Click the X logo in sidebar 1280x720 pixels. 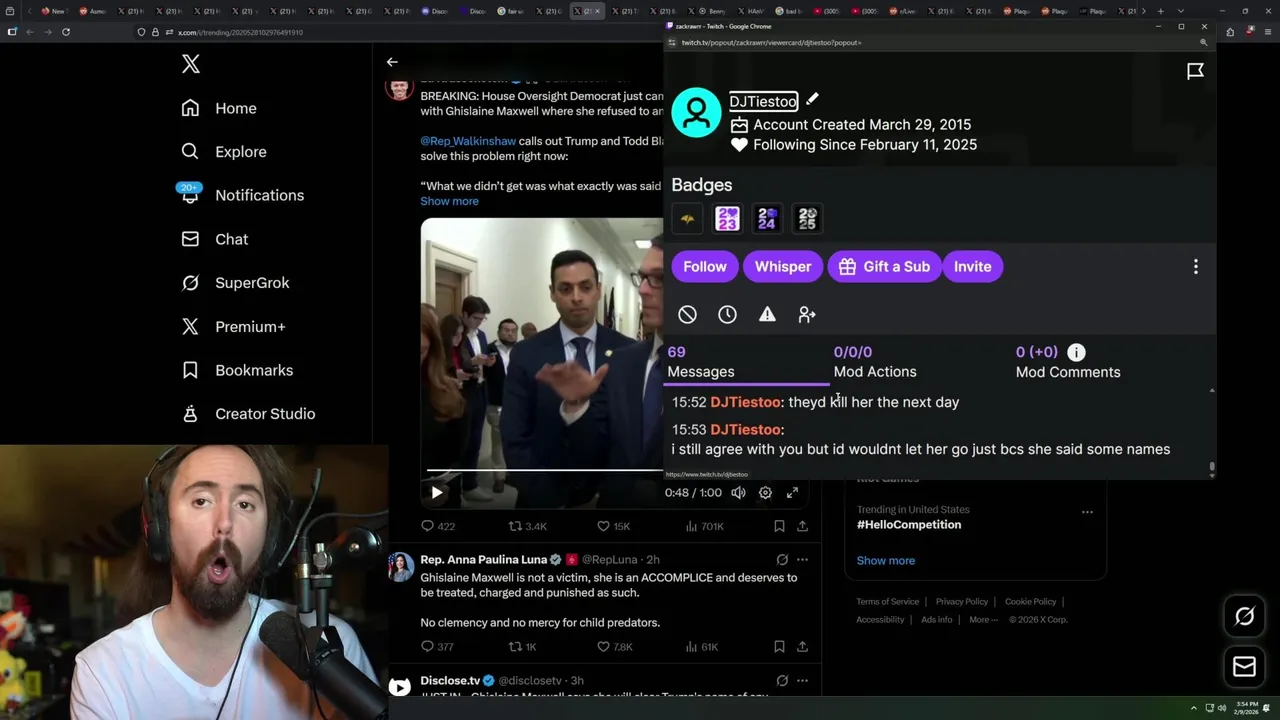point(191,64)
